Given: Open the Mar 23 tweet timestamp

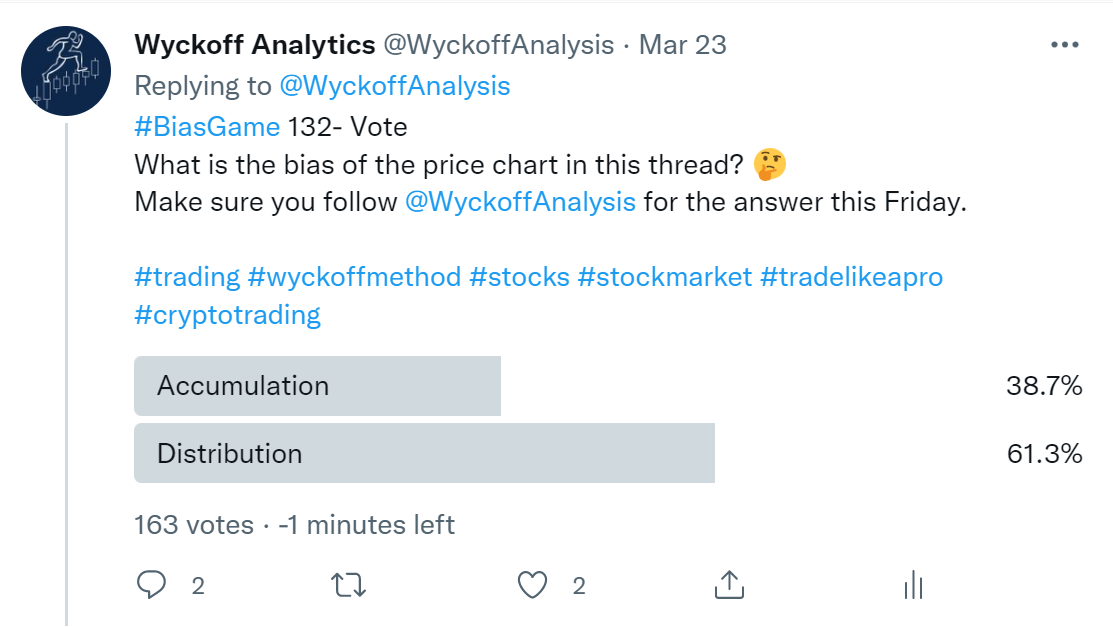Looking at the screenshot, I should pyautogui.click(x=683, y=45).
